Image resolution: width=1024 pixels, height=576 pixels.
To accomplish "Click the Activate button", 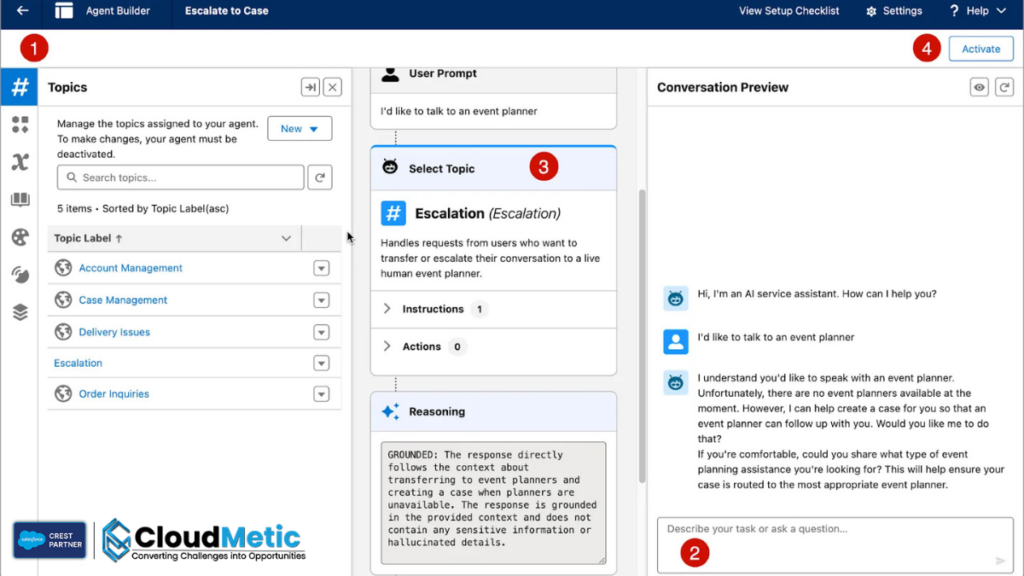I will 980,49.
